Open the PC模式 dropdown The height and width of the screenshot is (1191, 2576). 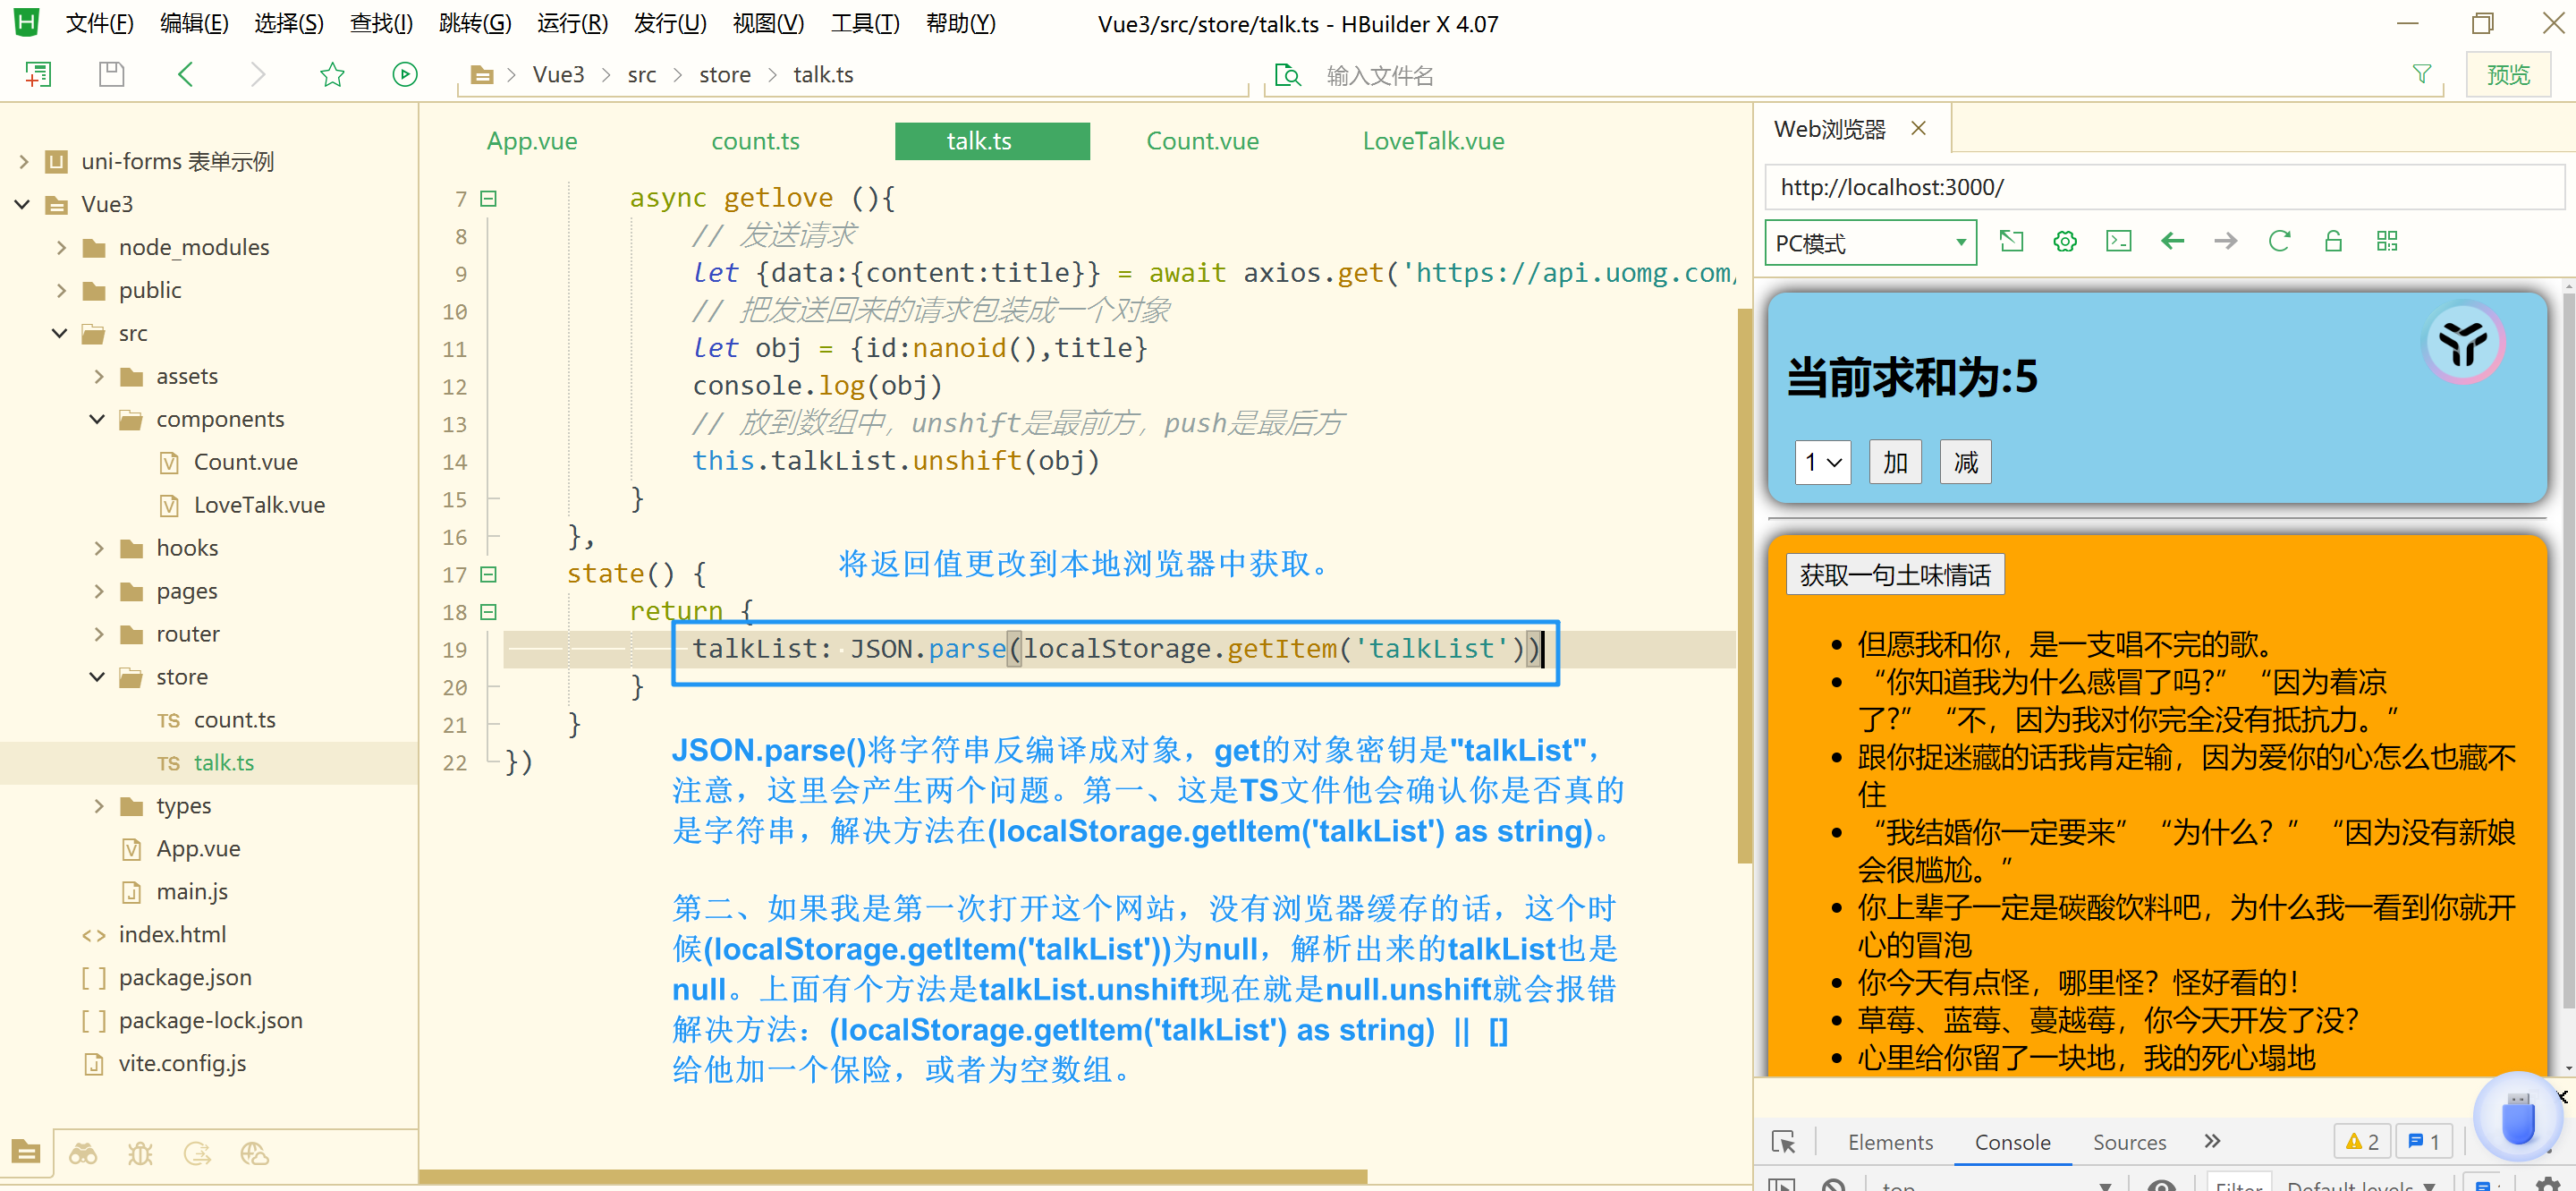1869,243
